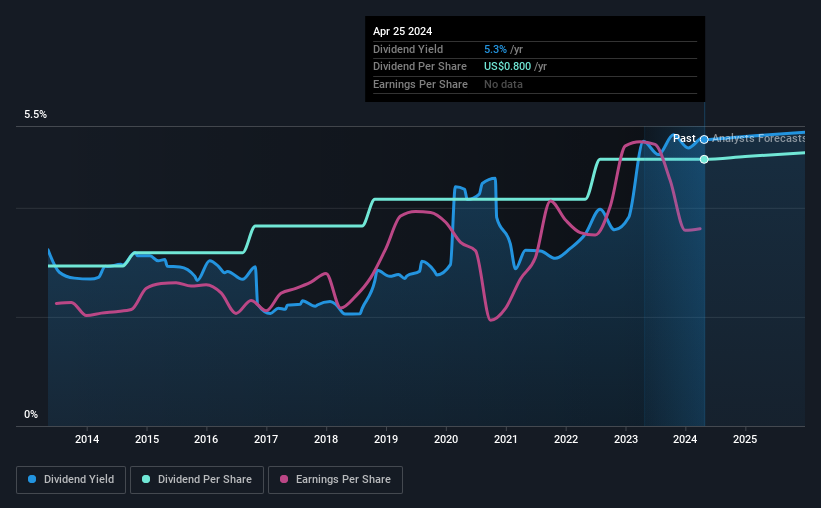Screen dimensions: 821x508
Task: Select the 2018 label on x-axis
Action: (326, 439)
